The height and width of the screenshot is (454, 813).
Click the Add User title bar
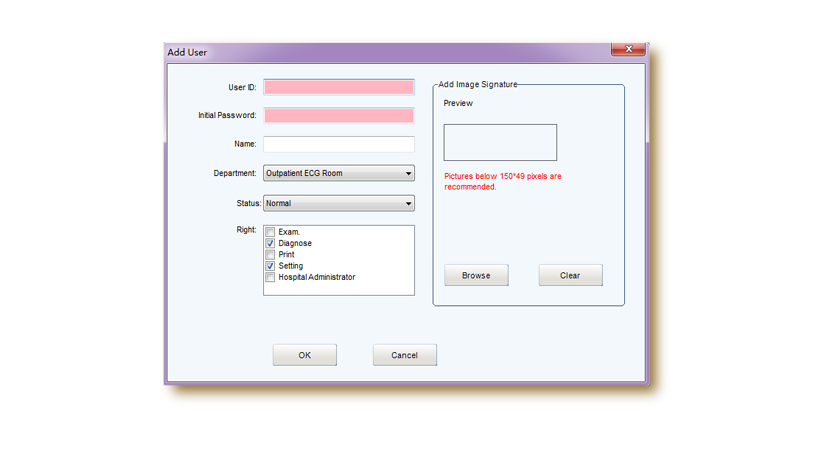click(380, 52)
